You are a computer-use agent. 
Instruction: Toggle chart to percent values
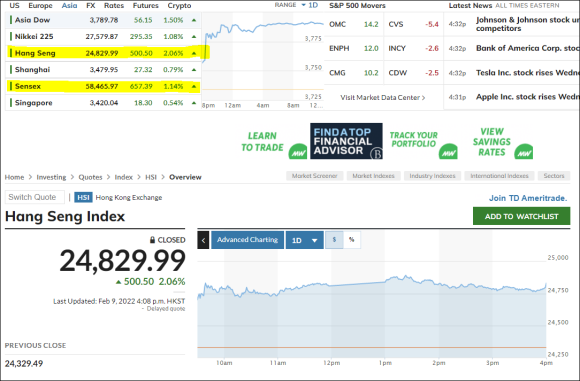pos(352,240)
